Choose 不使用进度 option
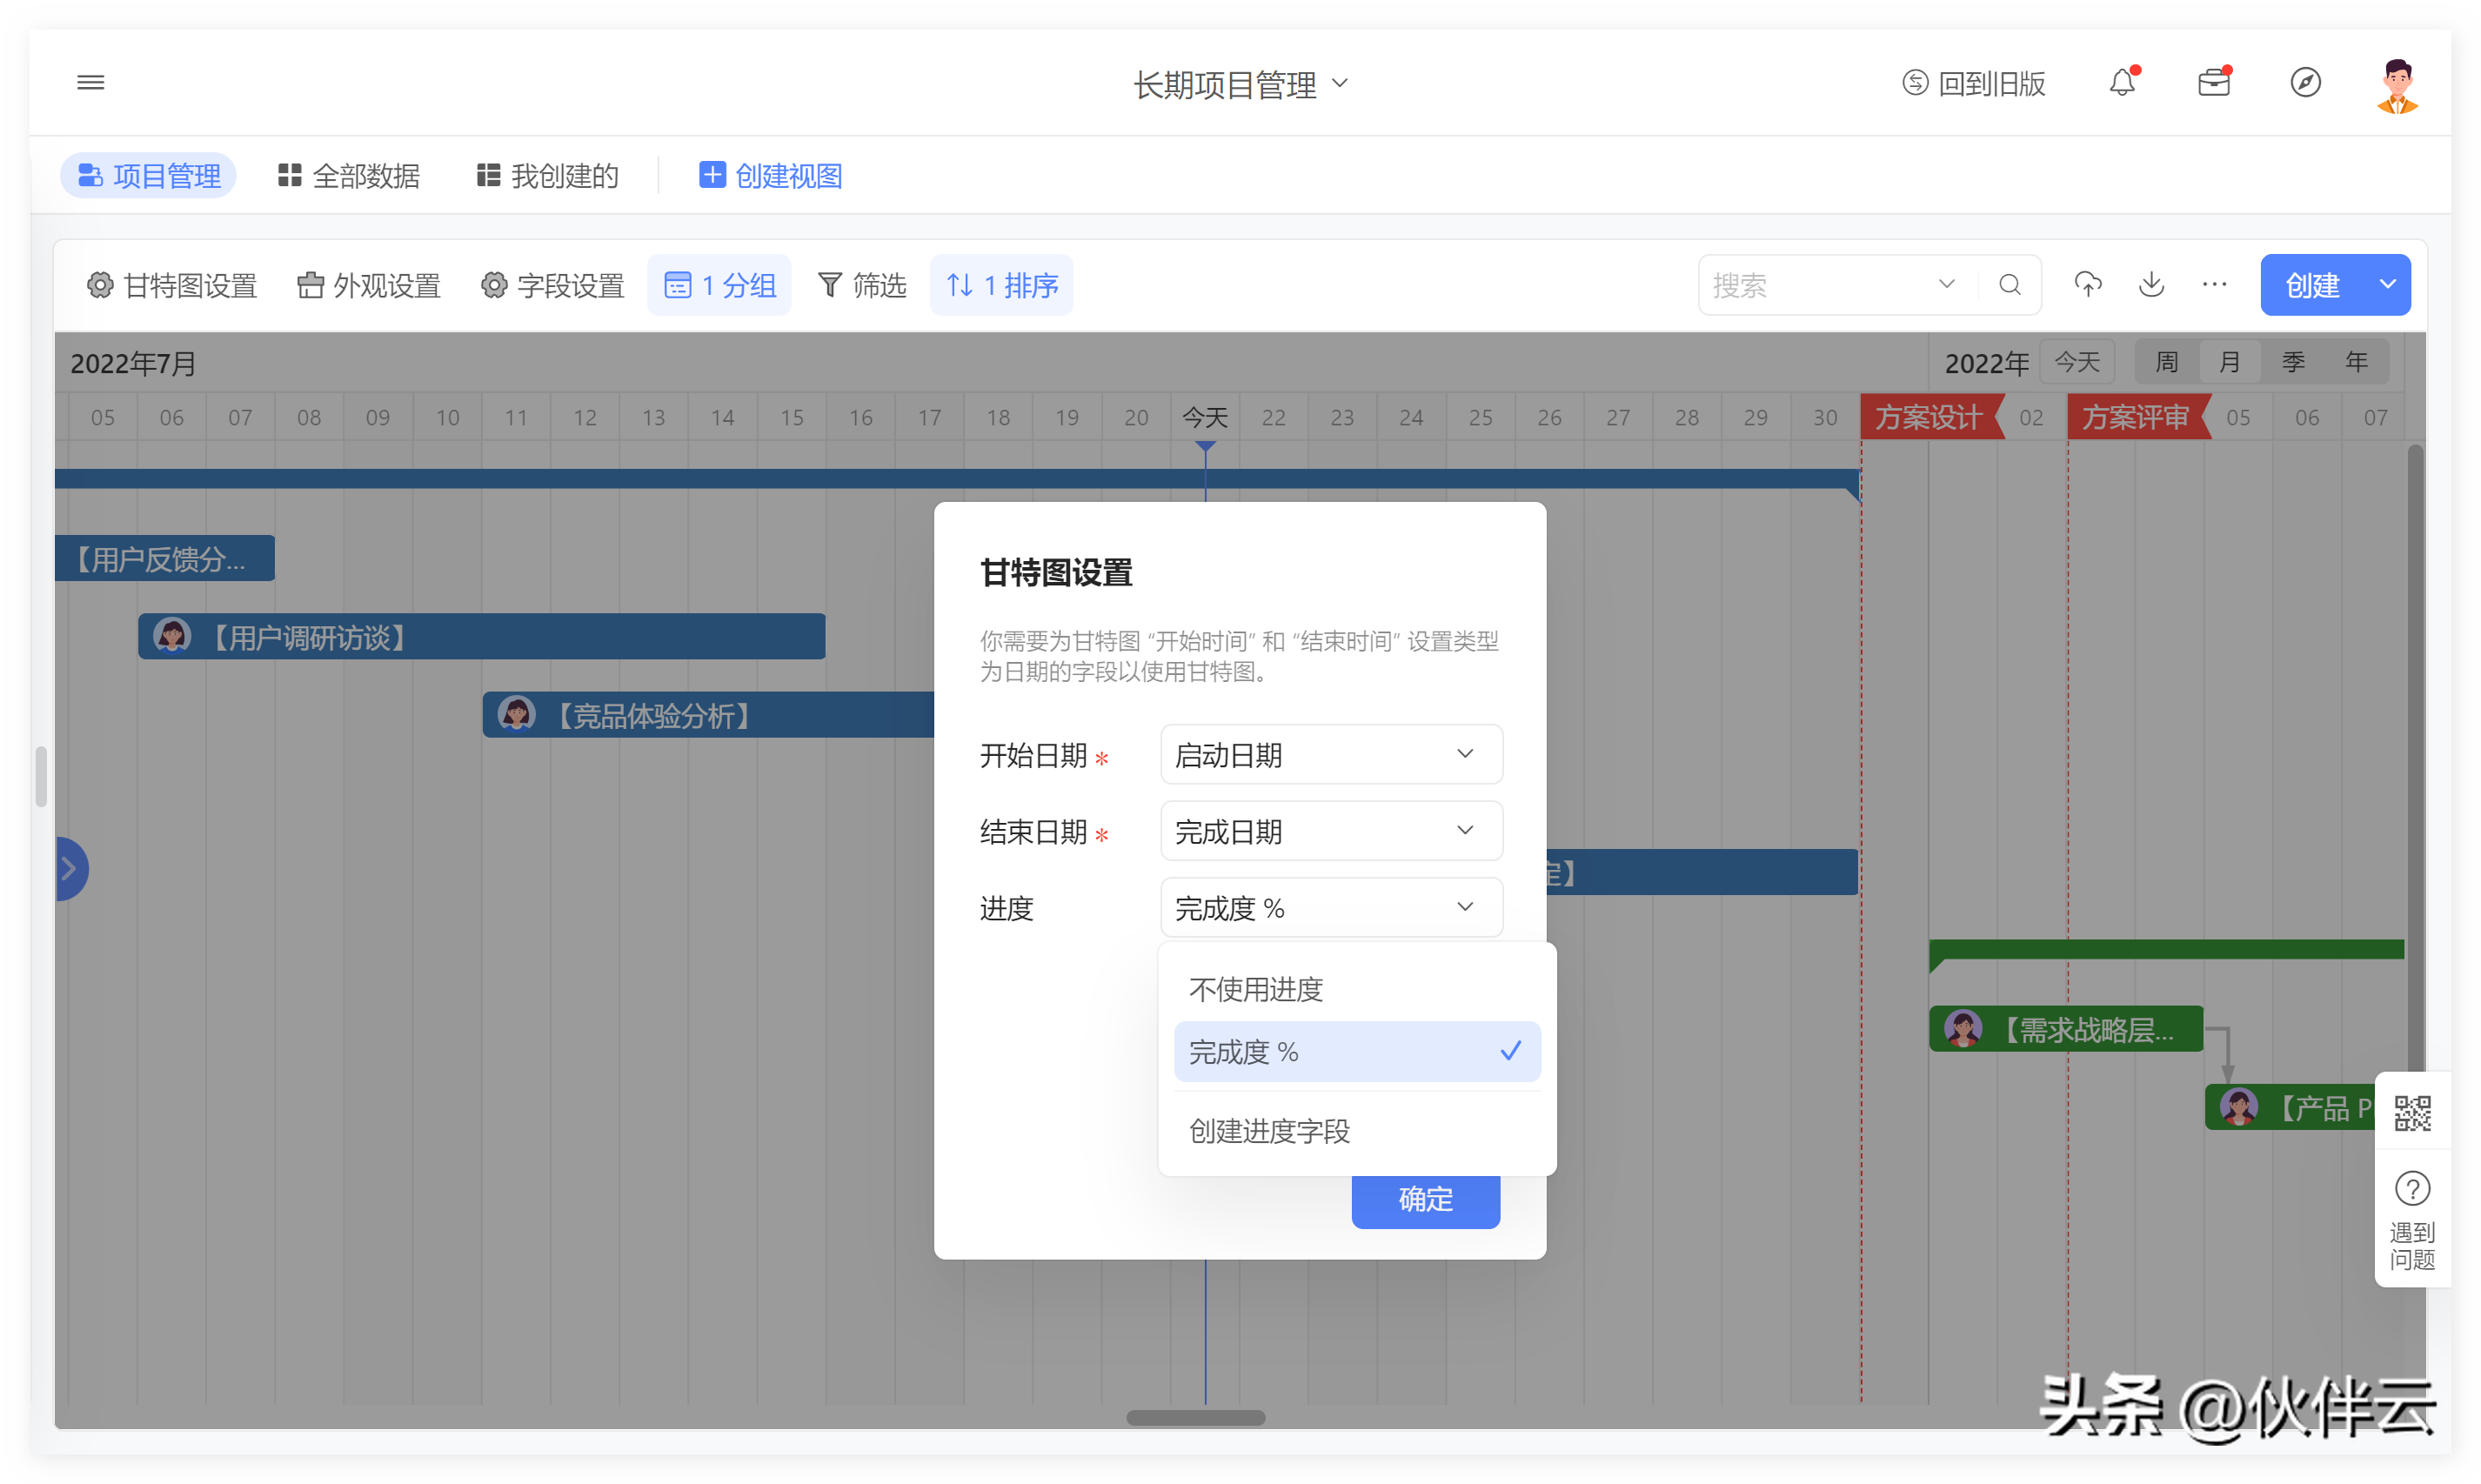 click(x=1255, y=990)
